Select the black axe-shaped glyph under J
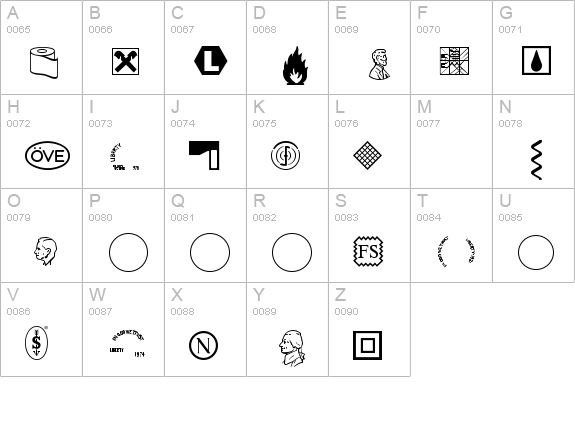This screenshot has height=421, width=575. (x=204, y=155)
